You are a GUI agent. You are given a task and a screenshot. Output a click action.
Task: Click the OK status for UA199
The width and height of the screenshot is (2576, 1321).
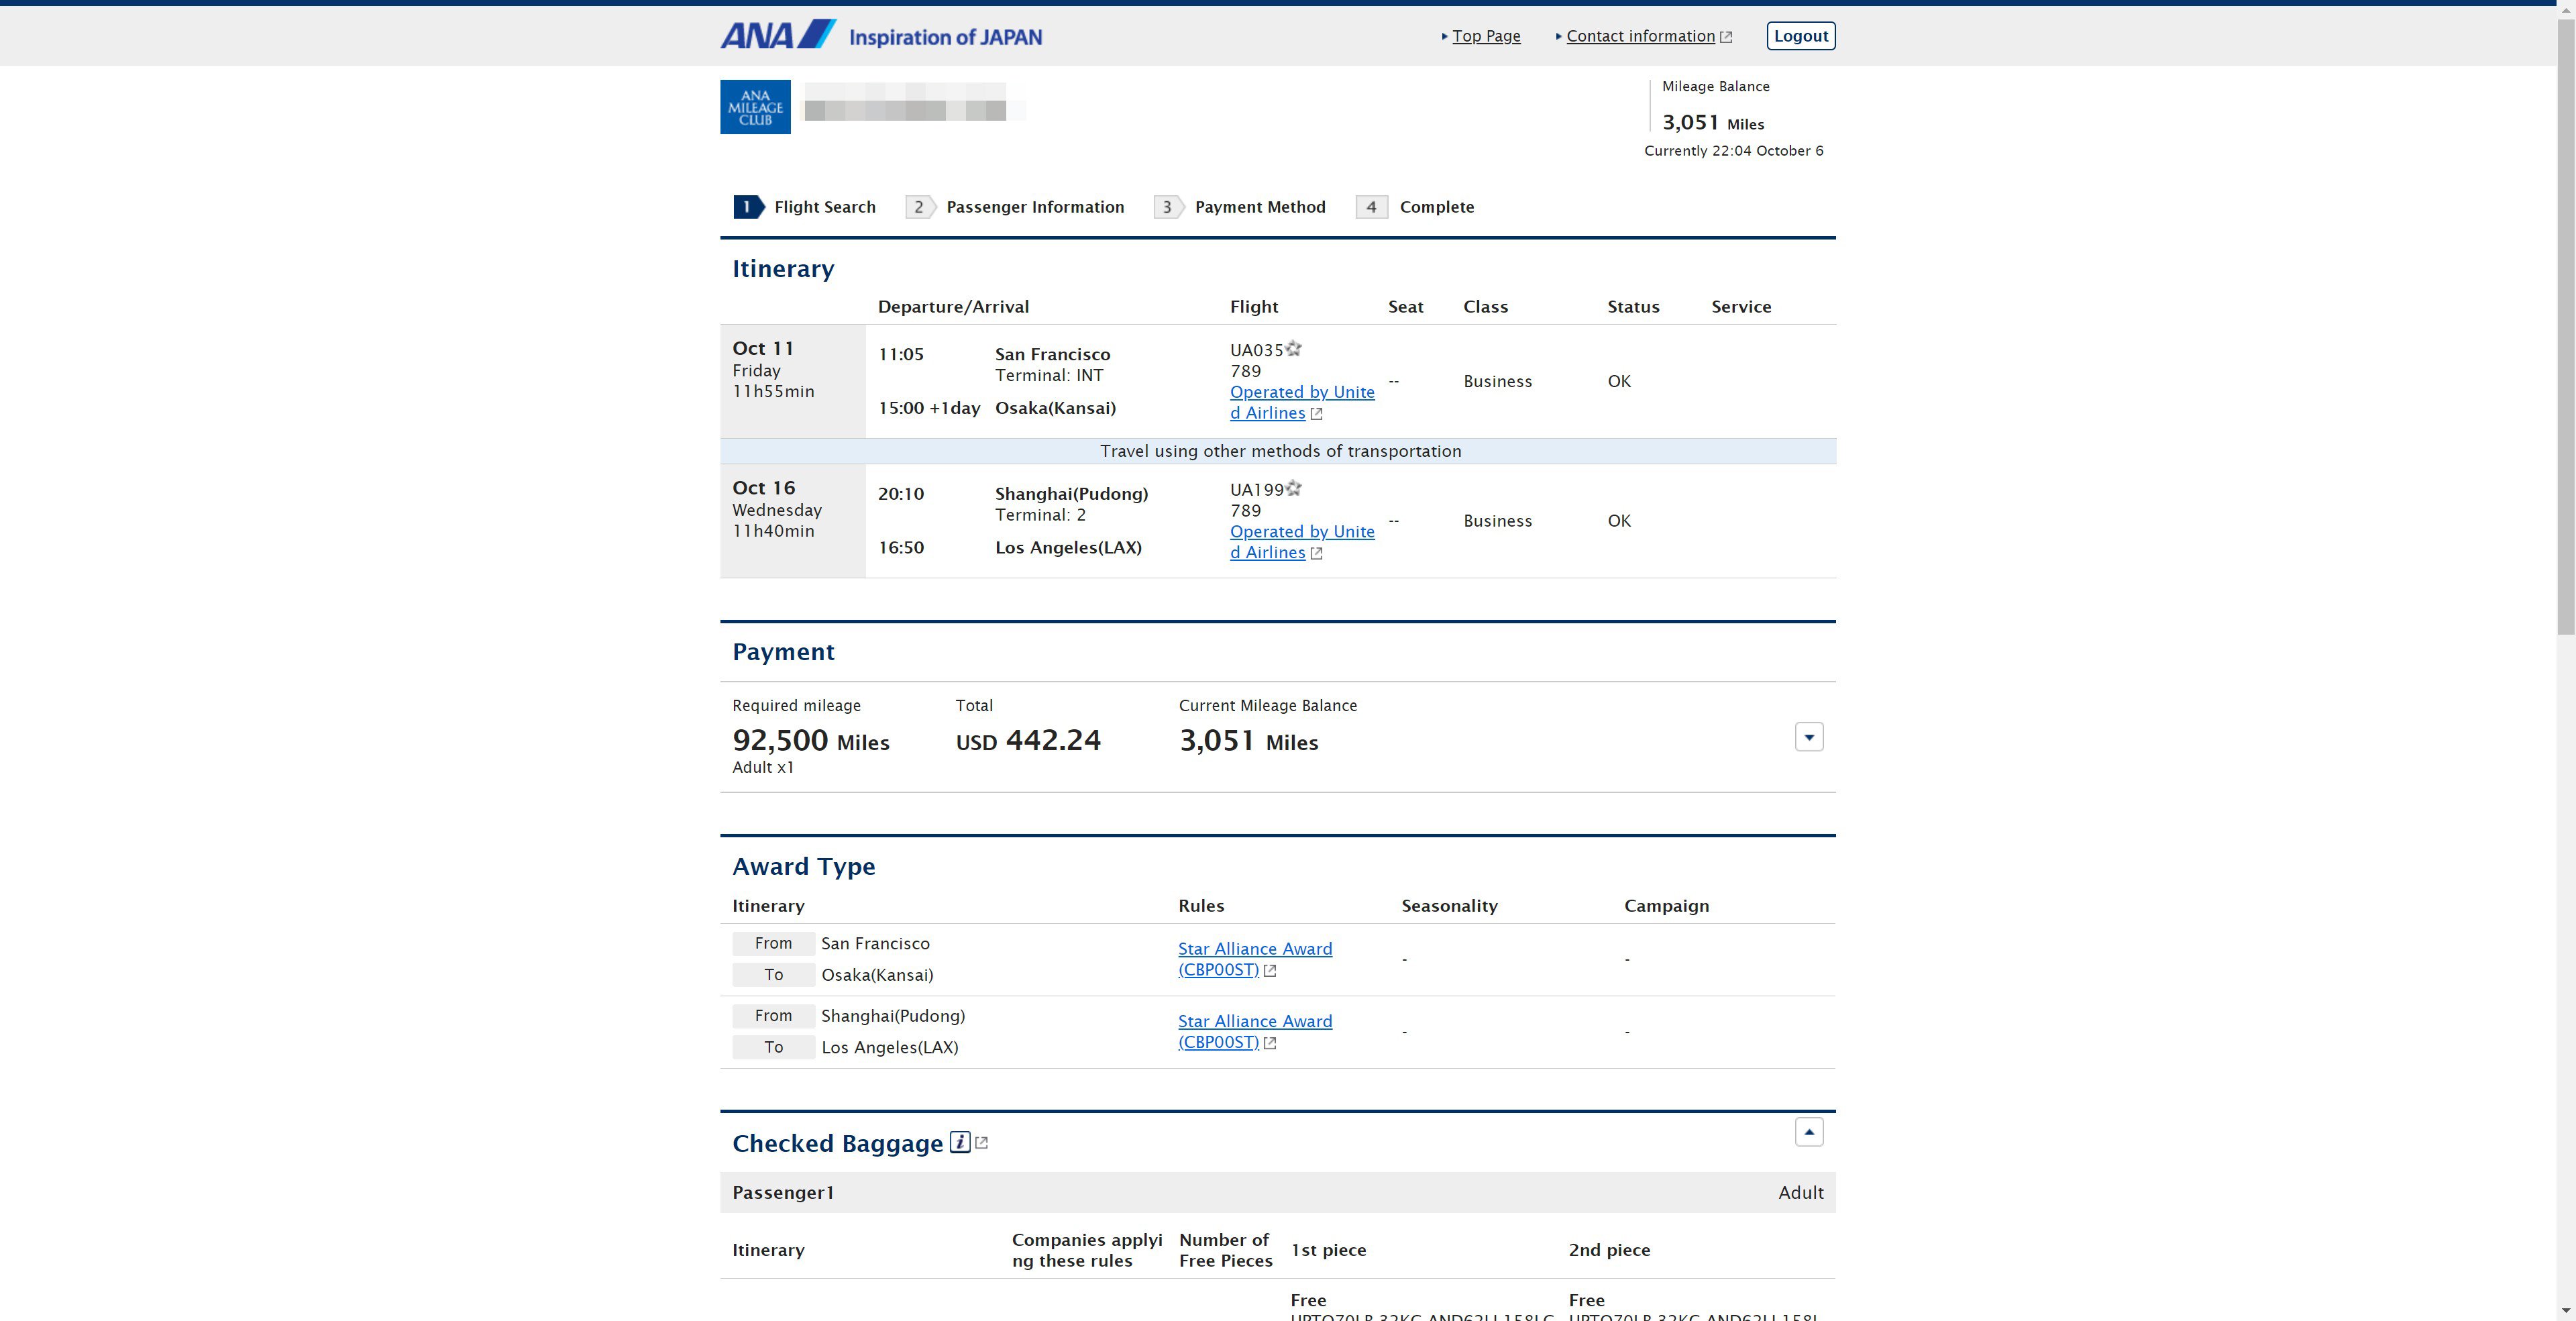pos(1619,521)
